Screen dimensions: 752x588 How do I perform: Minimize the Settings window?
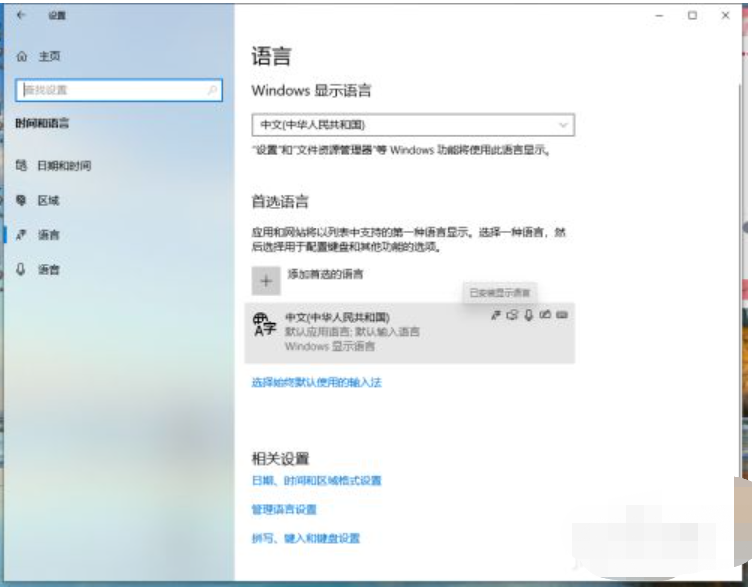pyautogui.click(x=659, y=16)
